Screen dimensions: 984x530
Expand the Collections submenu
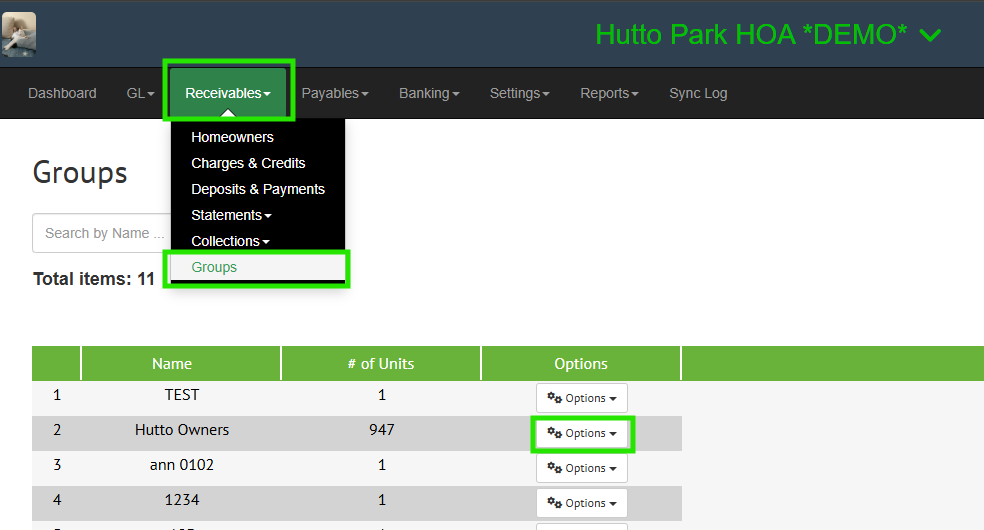(x=231, y=241)
